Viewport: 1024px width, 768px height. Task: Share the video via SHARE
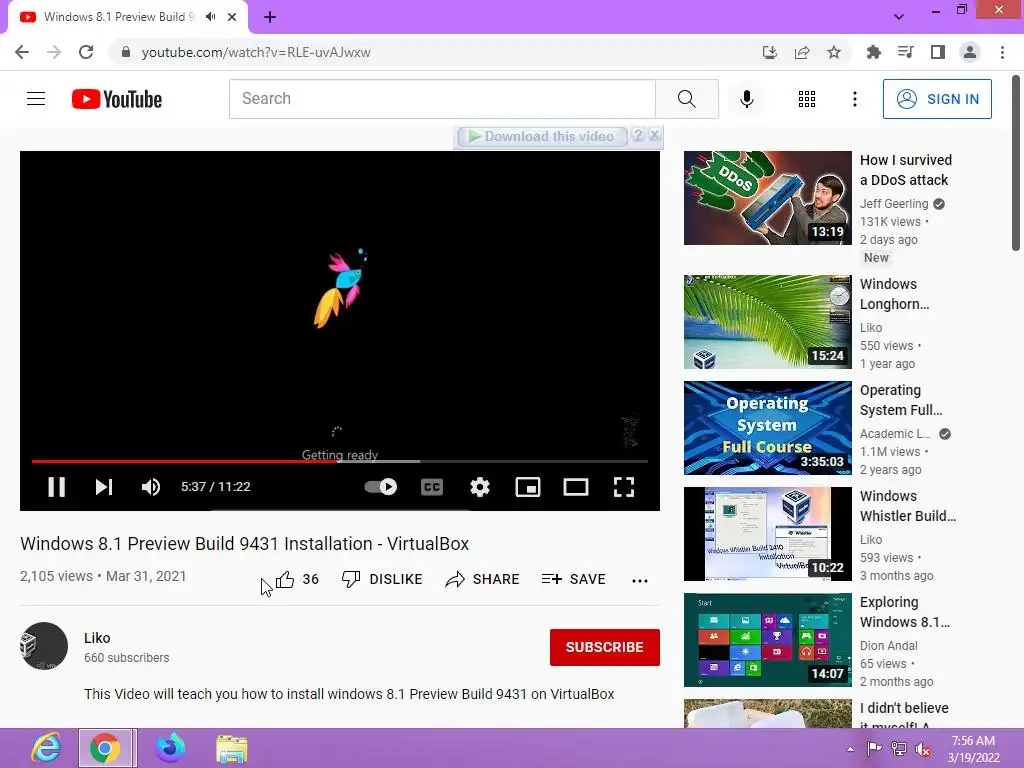pos(482,579)
